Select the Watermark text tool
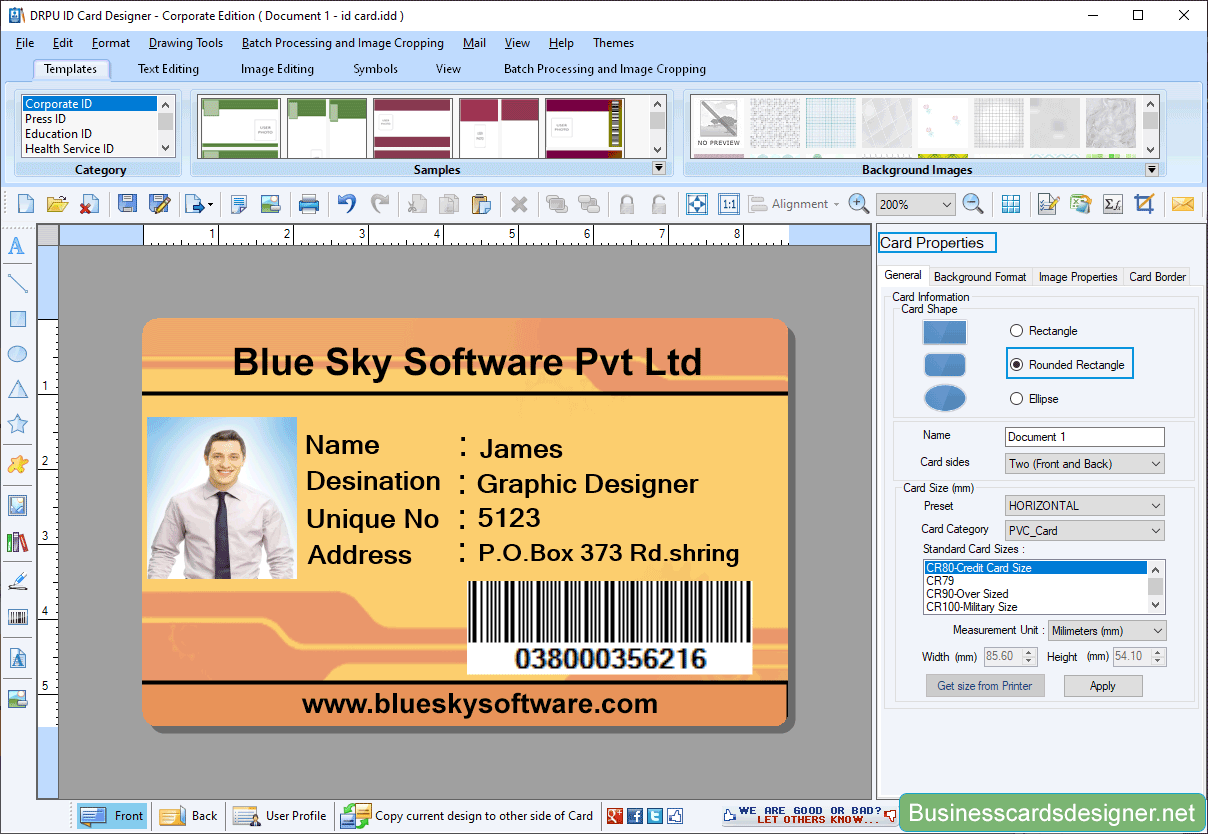Image resolution: width=1208 pixels, height=834 pixels. pyautogui.click(x=17, y=658)
